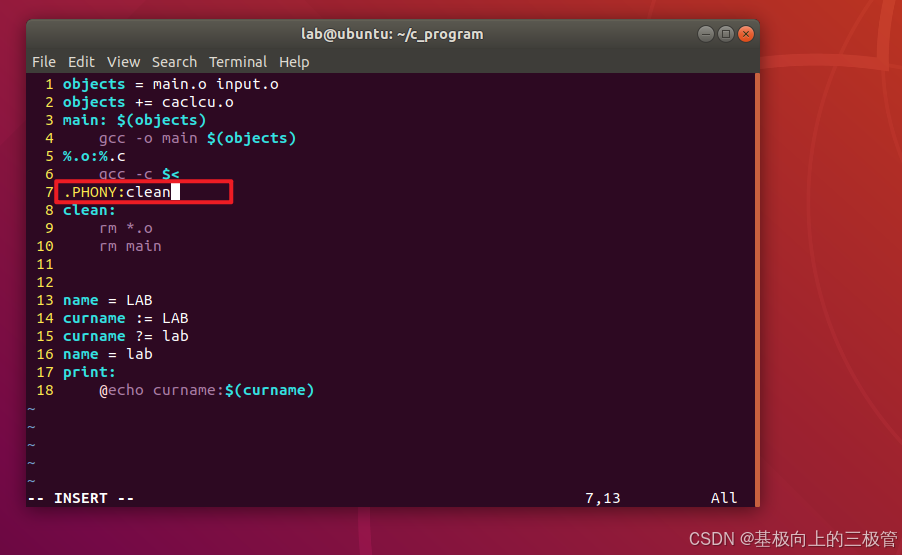Click '@echo curname:$(curname)' on line 18

(x=207, y=390)
